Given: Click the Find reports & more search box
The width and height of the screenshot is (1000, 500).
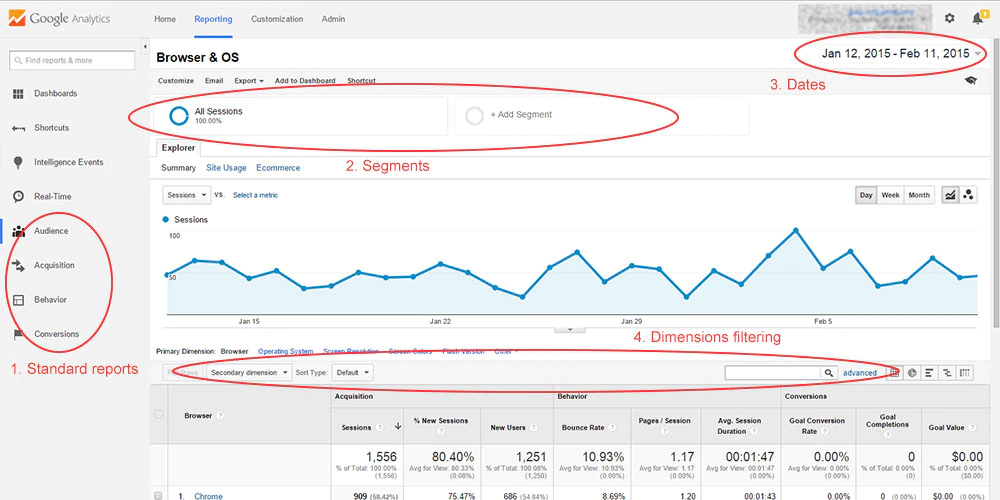Looking at the screenshot, I should coord(72,61).
